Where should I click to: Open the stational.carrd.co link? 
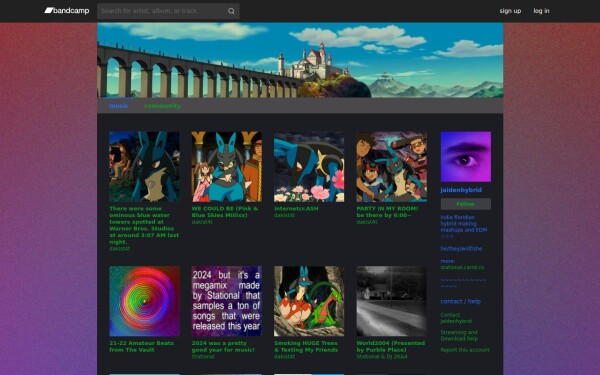tap(462, 267)
